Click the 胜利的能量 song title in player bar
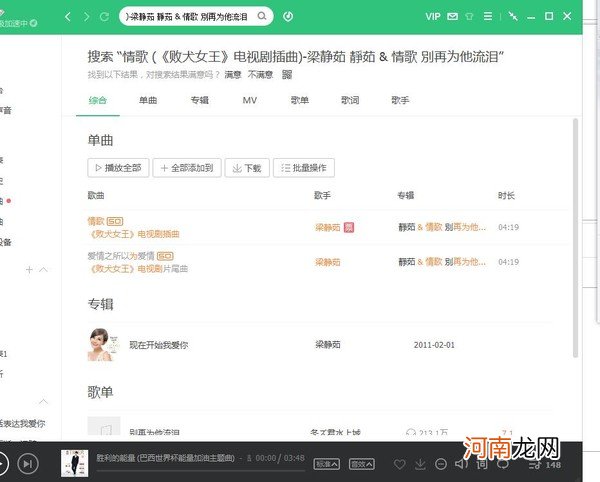This screenshot has width=600, height=482. click(x=165, y=458)
